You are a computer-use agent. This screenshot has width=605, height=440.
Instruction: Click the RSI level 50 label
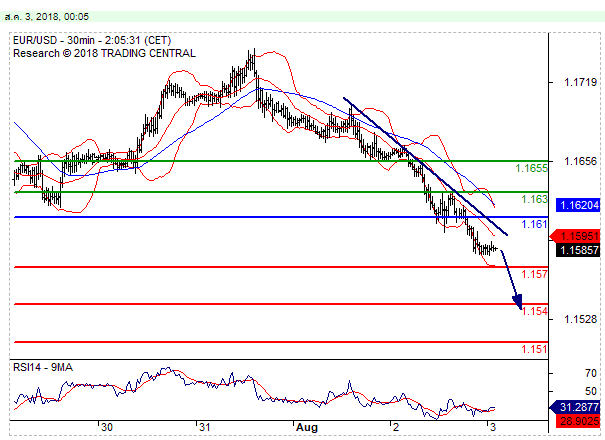[591, 391]
